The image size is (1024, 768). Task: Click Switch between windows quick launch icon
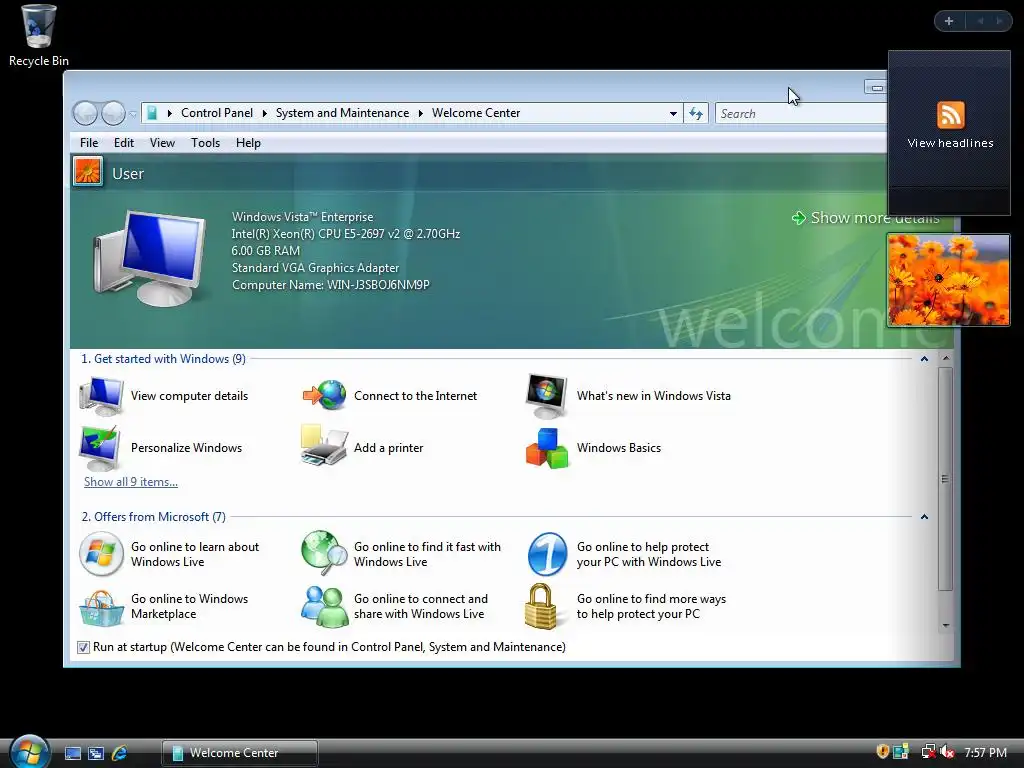tap(95, 753)
